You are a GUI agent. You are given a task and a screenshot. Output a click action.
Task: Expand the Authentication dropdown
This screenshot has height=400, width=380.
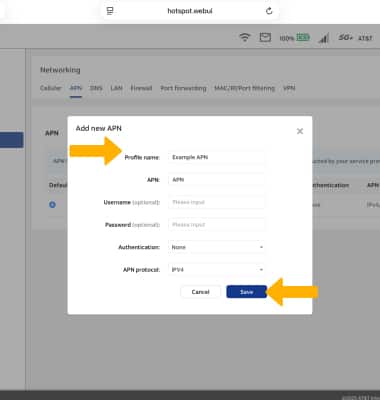pyautogui.click(x=217, y=247)
